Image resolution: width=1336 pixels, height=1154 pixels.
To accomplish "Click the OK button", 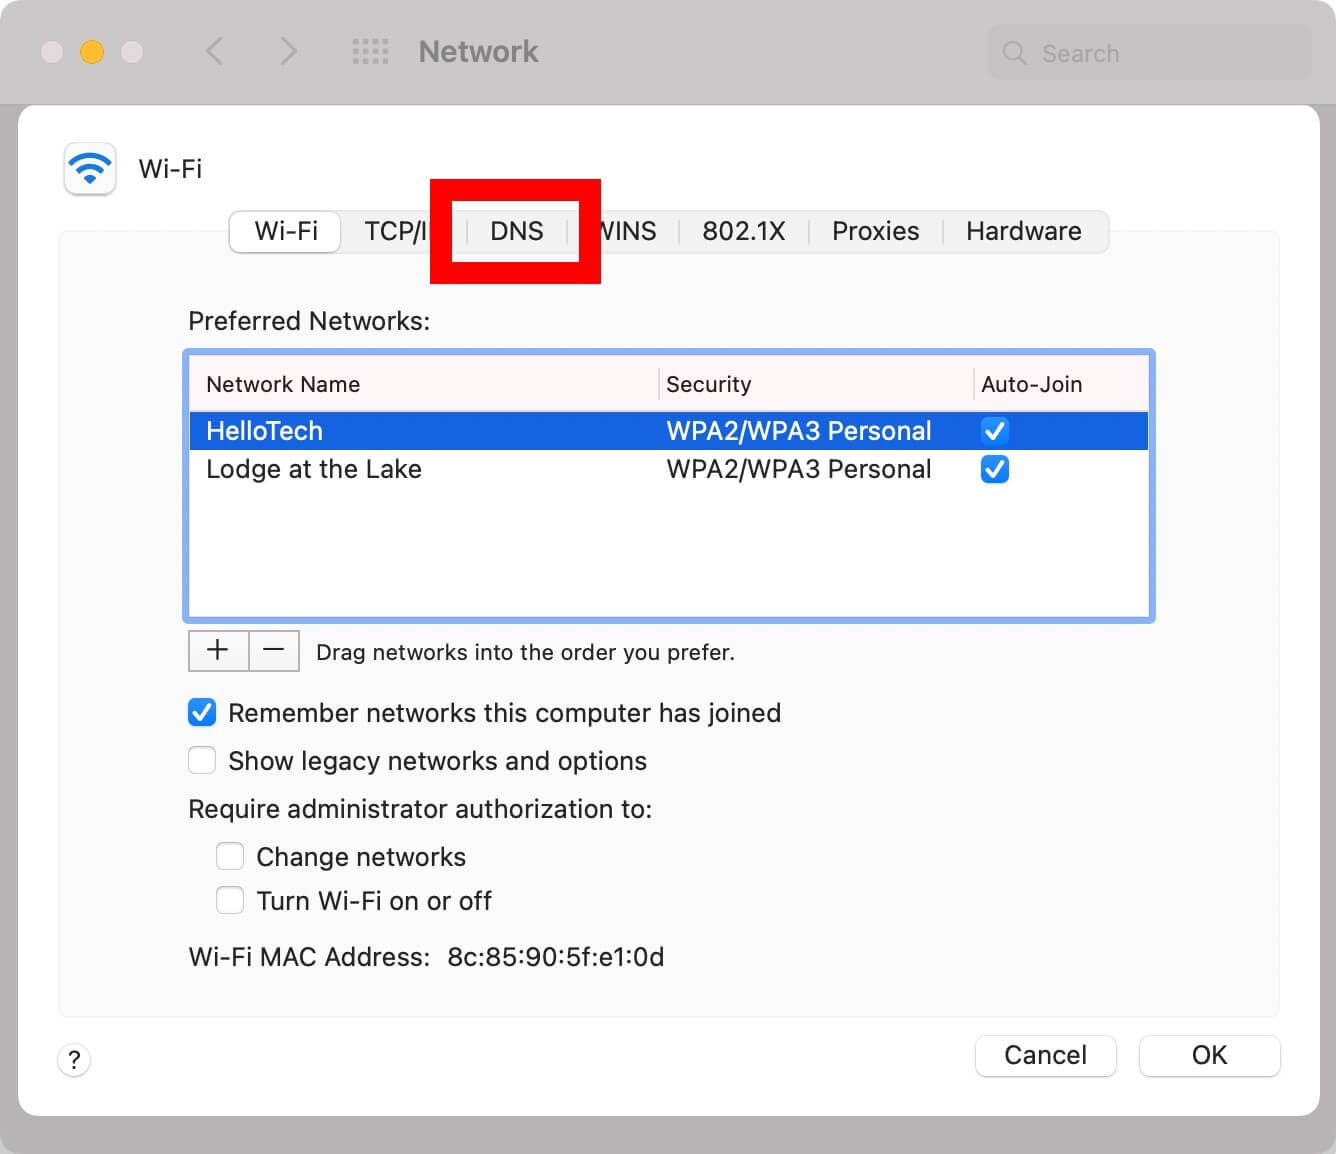I will pyautogui.click(x=1208, y=1055).
